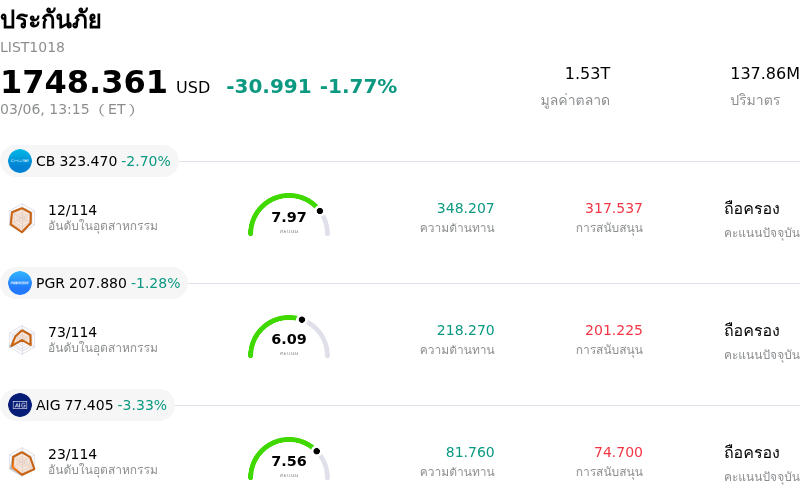800x499 pixels.
Task: Click the 137.86M volume value
Action: point(764,74)
